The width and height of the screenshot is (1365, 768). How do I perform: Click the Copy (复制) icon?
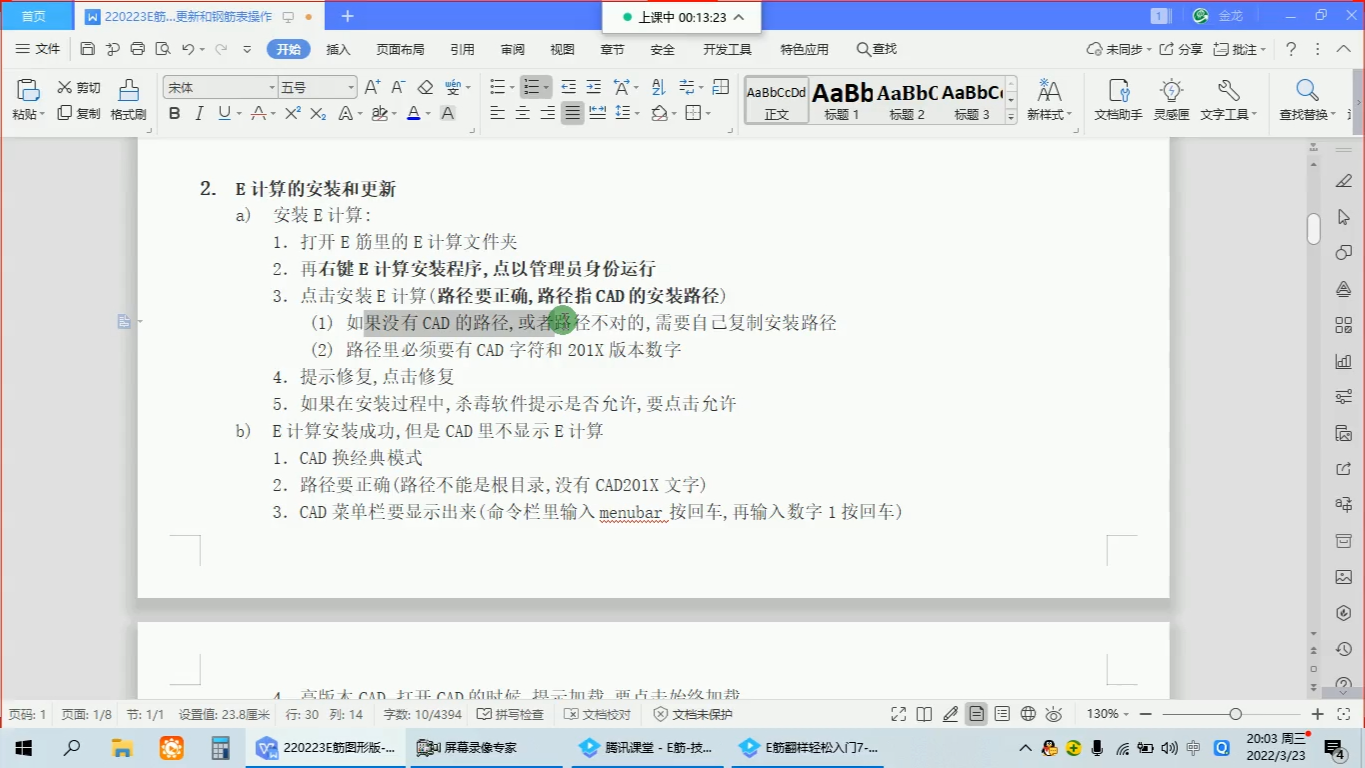point(65,113)
